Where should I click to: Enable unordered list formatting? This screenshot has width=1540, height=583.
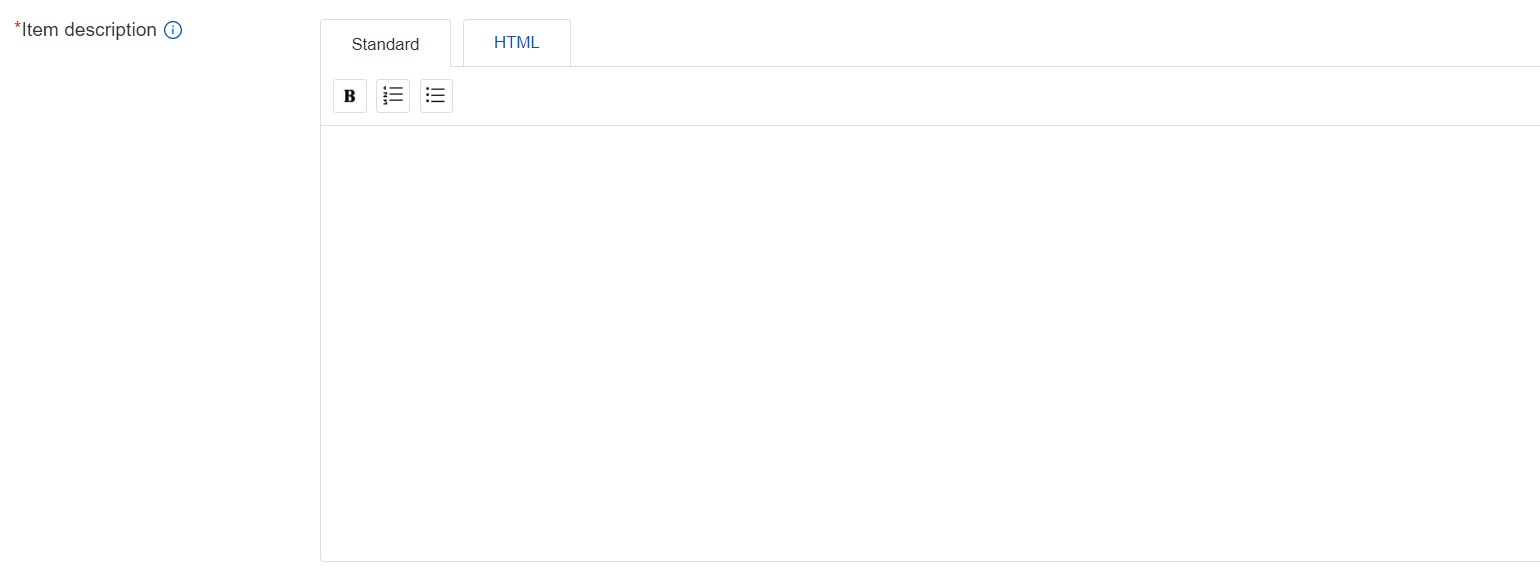[436, 96]
